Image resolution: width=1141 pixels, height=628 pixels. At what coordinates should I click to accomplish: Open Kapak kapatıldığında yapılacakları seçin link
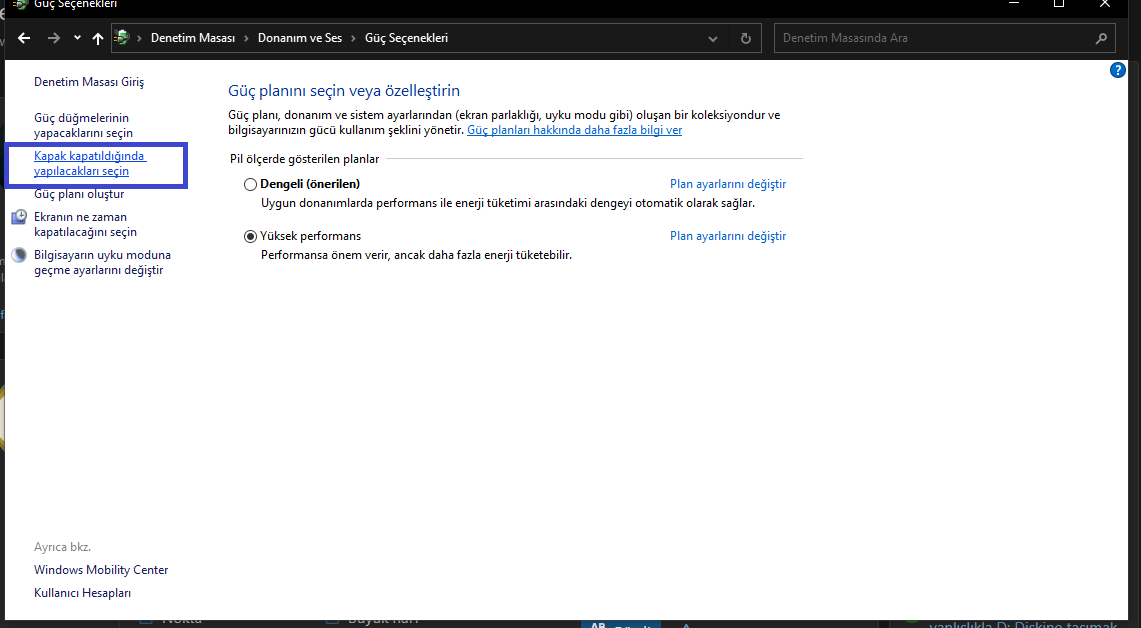pyautogui.click(x=90, y=164)
